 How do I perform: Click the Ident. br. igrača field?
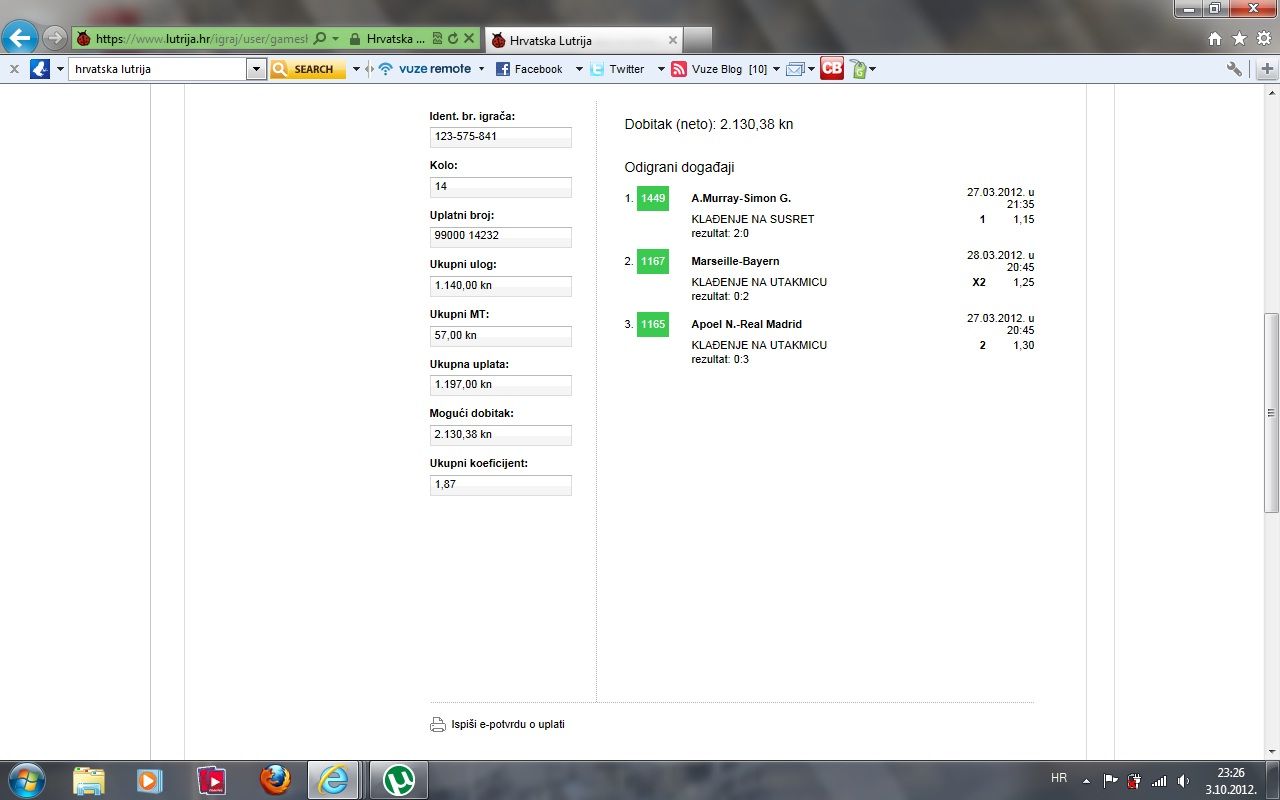[x=501, y=137]
